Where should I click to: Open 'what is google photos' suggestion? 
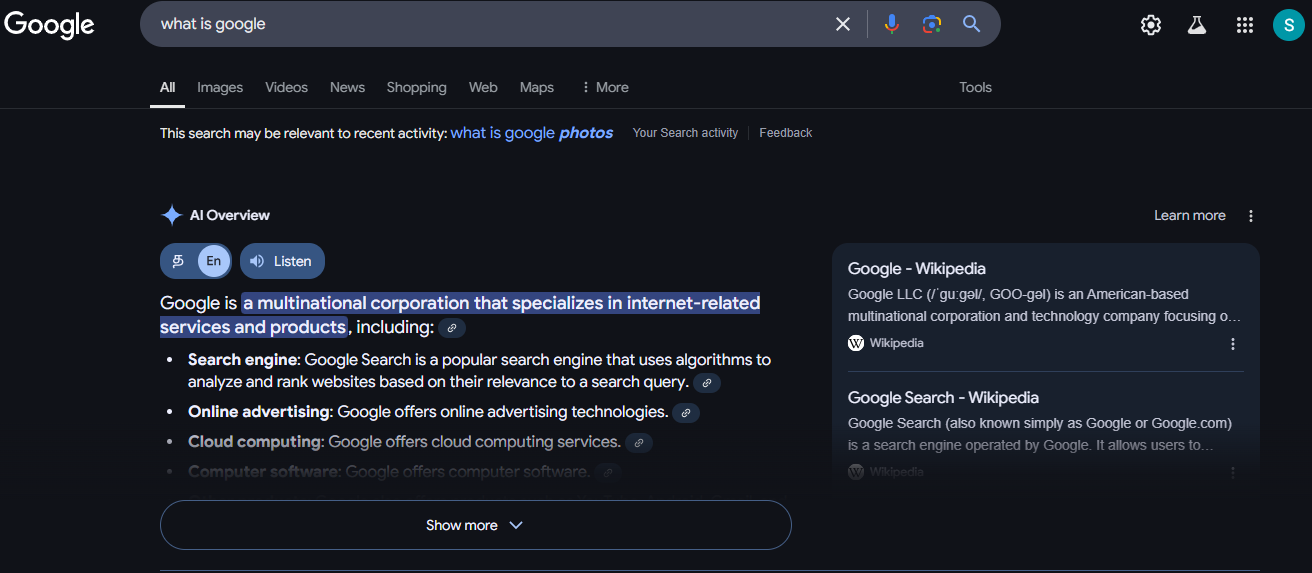pos(532,133)
